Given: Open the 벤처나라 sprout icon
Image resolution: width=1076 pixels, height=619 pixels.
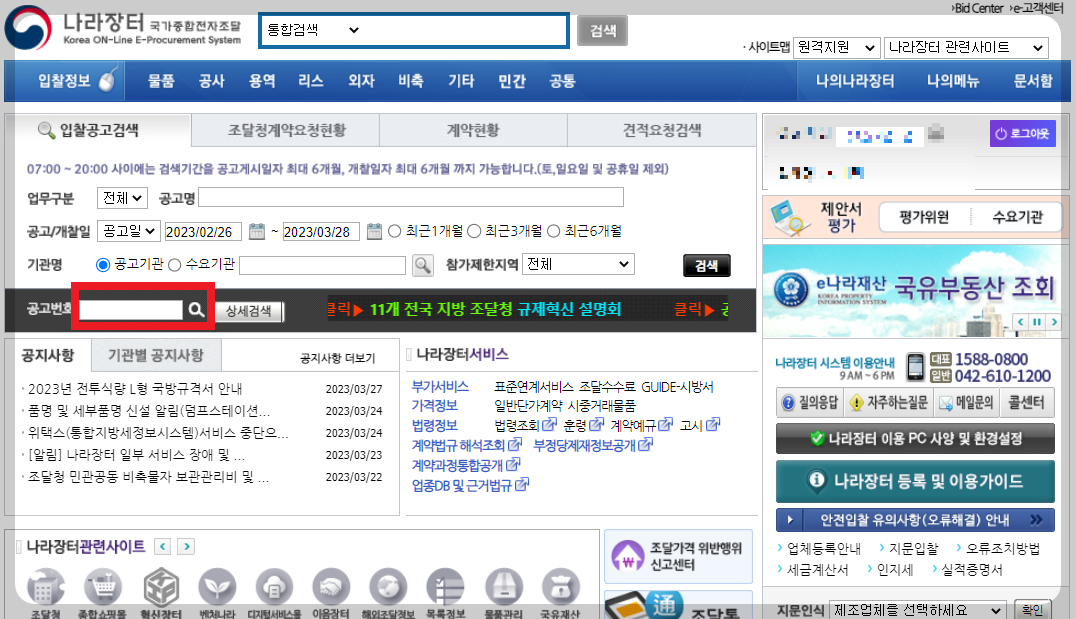Looking at the screenshot, I should coord(218,588).
